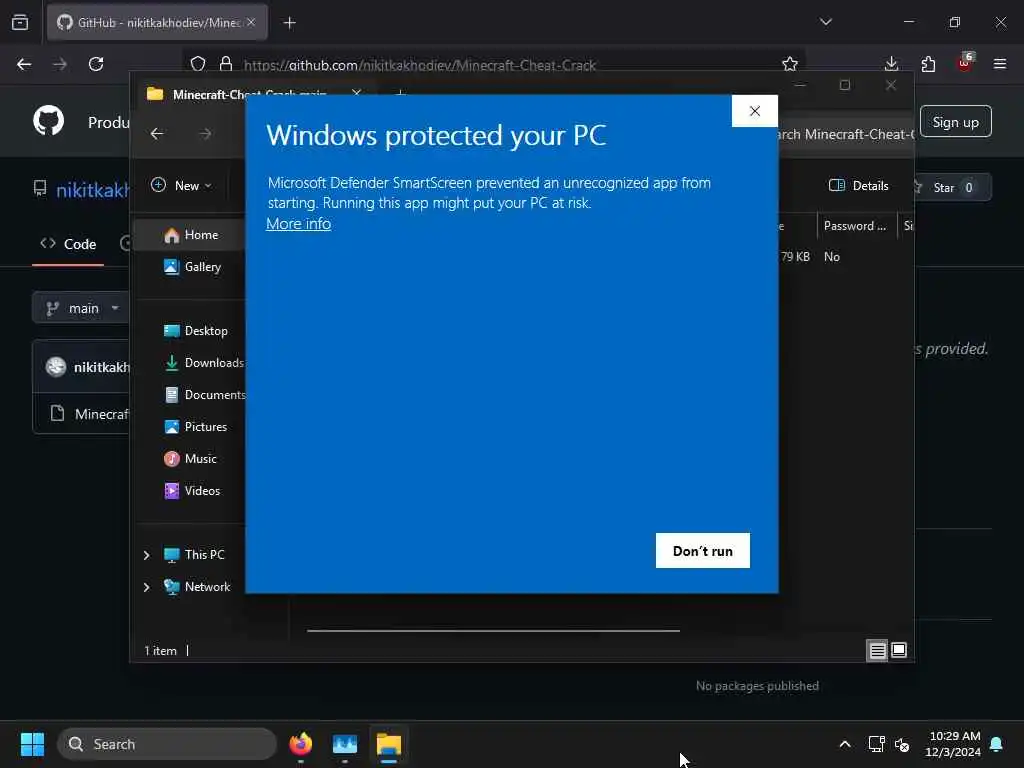Open a new browser tab
This screenshot has width=1024, height=768.
click(x=290, y=23)
